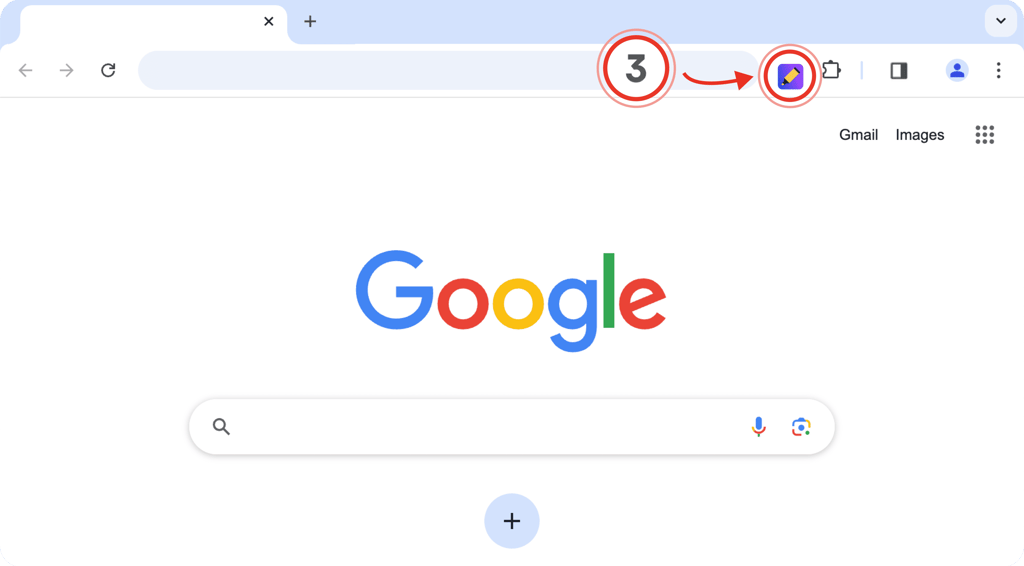The image size is (1024, 566).
Task: Reload the current page
Action: click(x=108, y=70)
